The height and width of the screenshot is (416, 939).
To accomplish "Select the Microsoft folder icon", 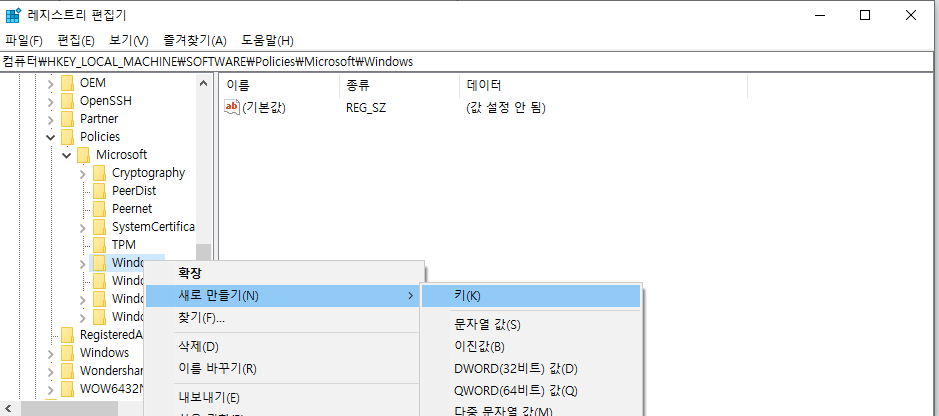I will 84,154.
